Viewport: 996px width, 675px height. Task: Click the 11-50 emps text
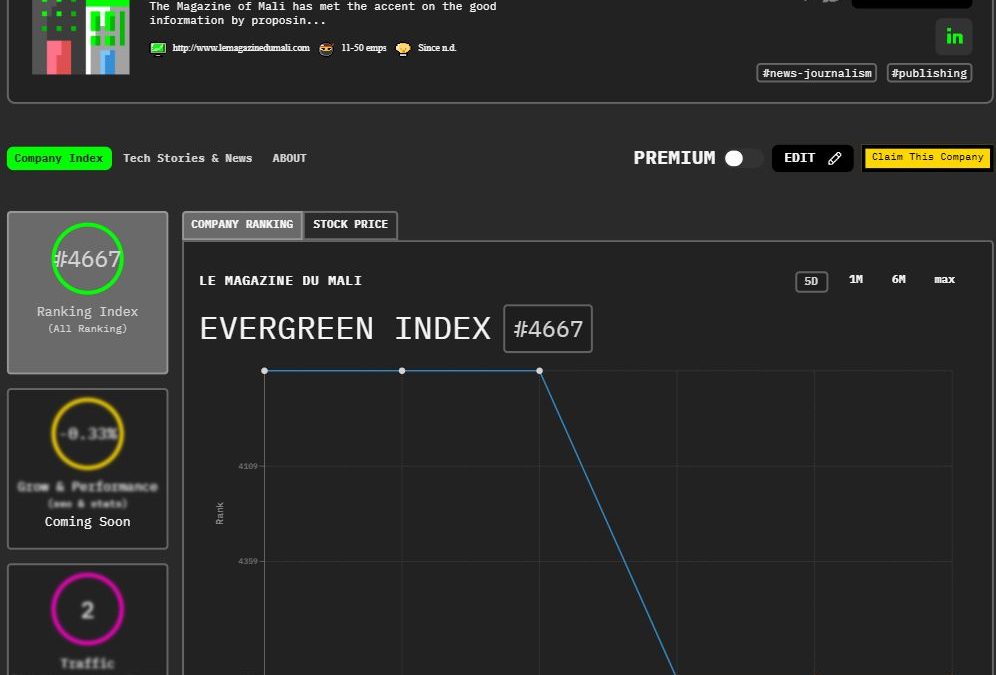coord(363,48)
